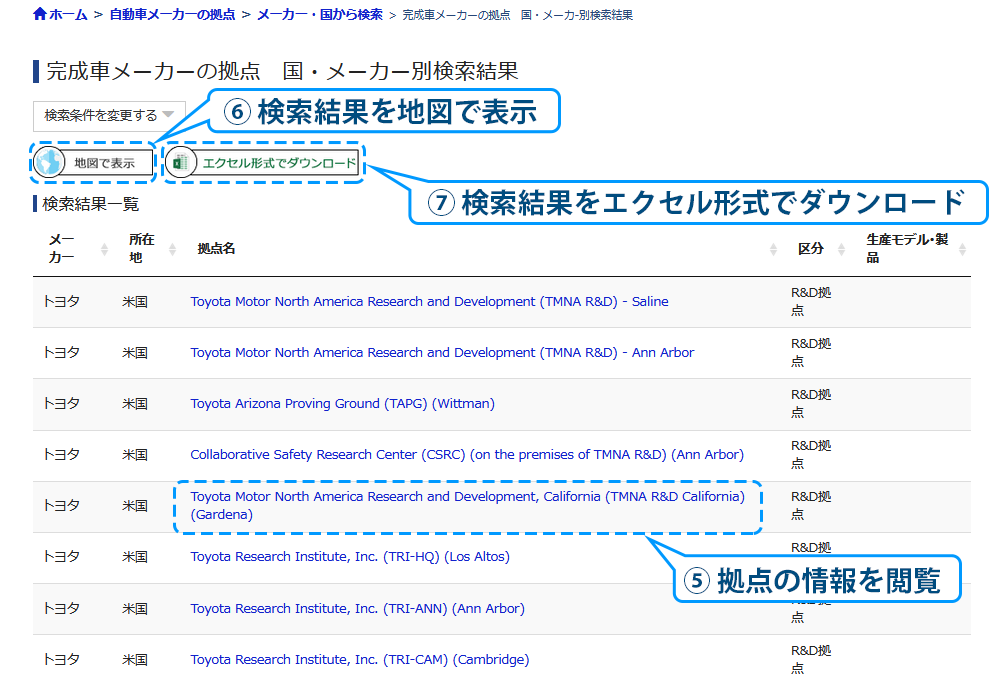This screenshot has width=1000, height=684.
Task: Click the 完成車メーカーの拠点 page title
Action: (x=282, y=71)
